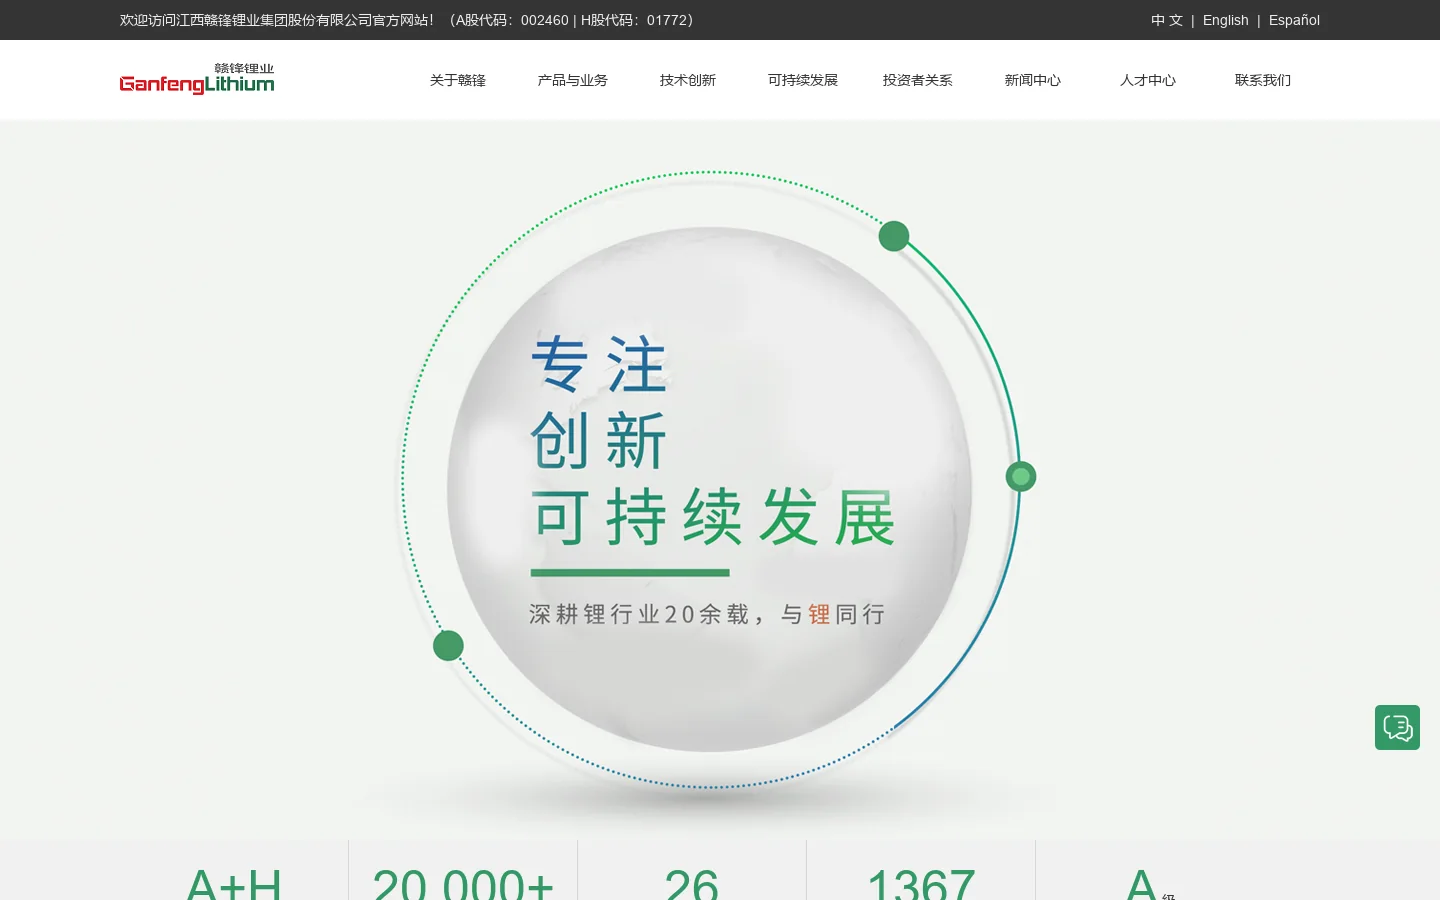1440x900 pixels.
Task: Switch language to 中文
Action: pos(1167,20)
